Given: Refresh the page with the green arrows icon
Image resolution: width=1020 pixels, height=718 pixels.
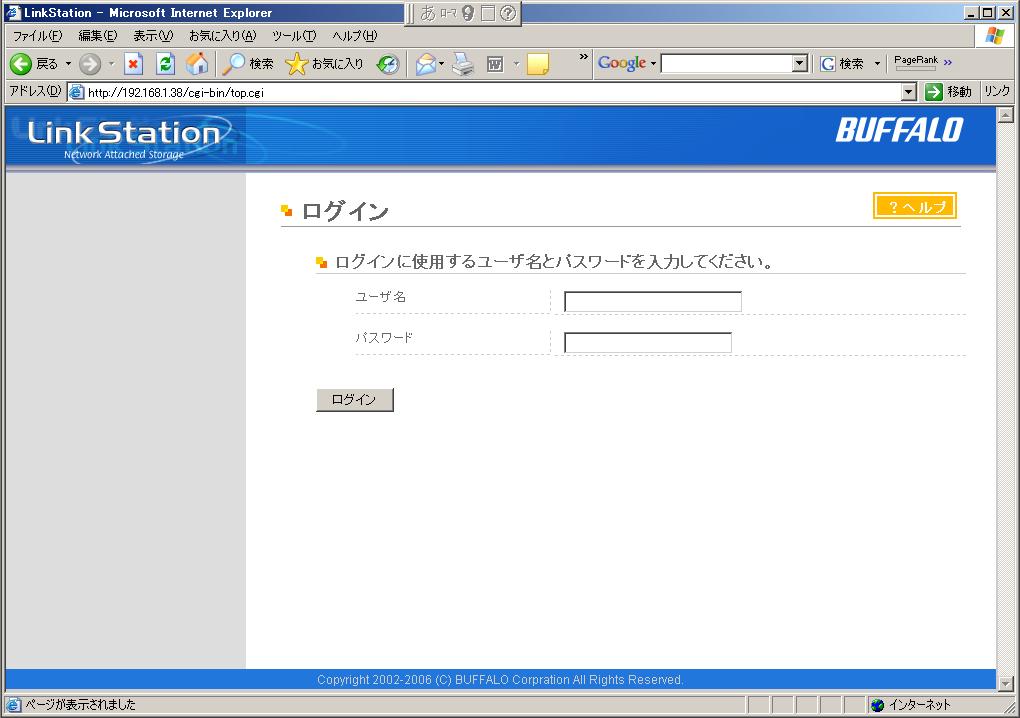Looking at the screenshot, I should point(165,64).
